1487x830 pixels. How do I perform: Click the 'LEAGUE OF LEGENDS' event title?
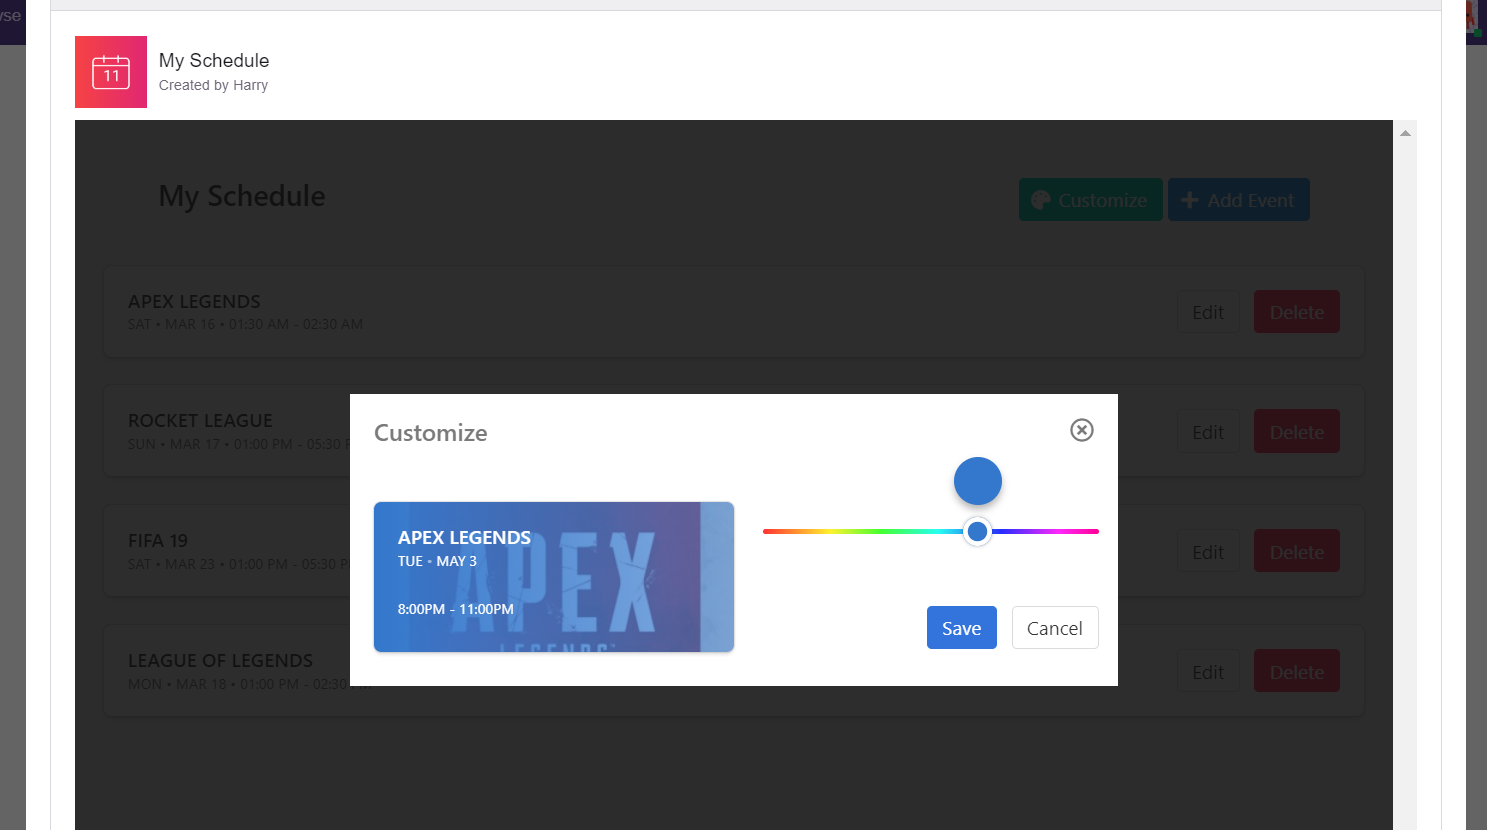[220, 661]
